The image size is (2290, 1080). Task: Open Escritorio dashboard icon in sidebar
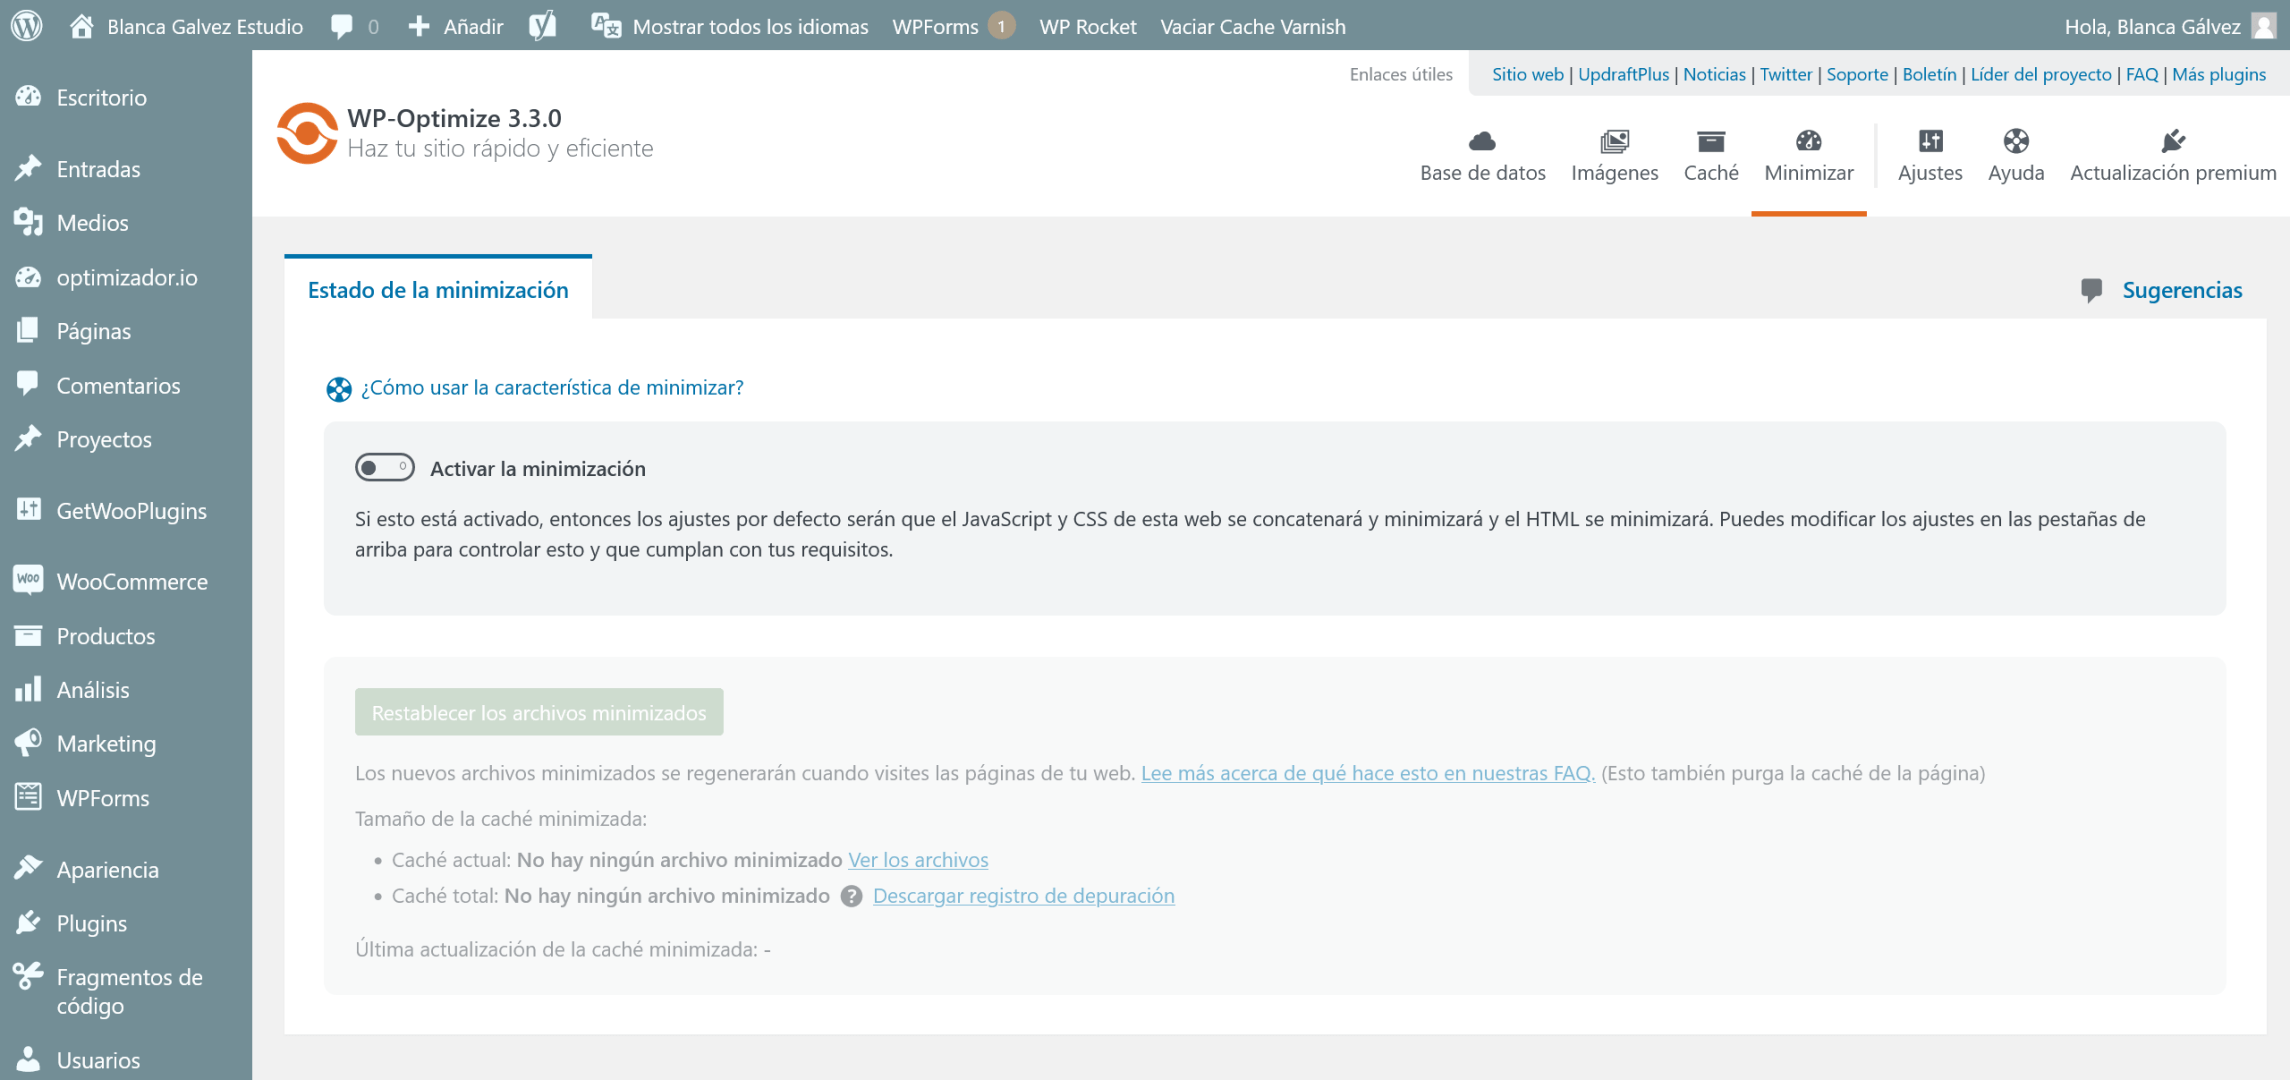click(28, 97)
